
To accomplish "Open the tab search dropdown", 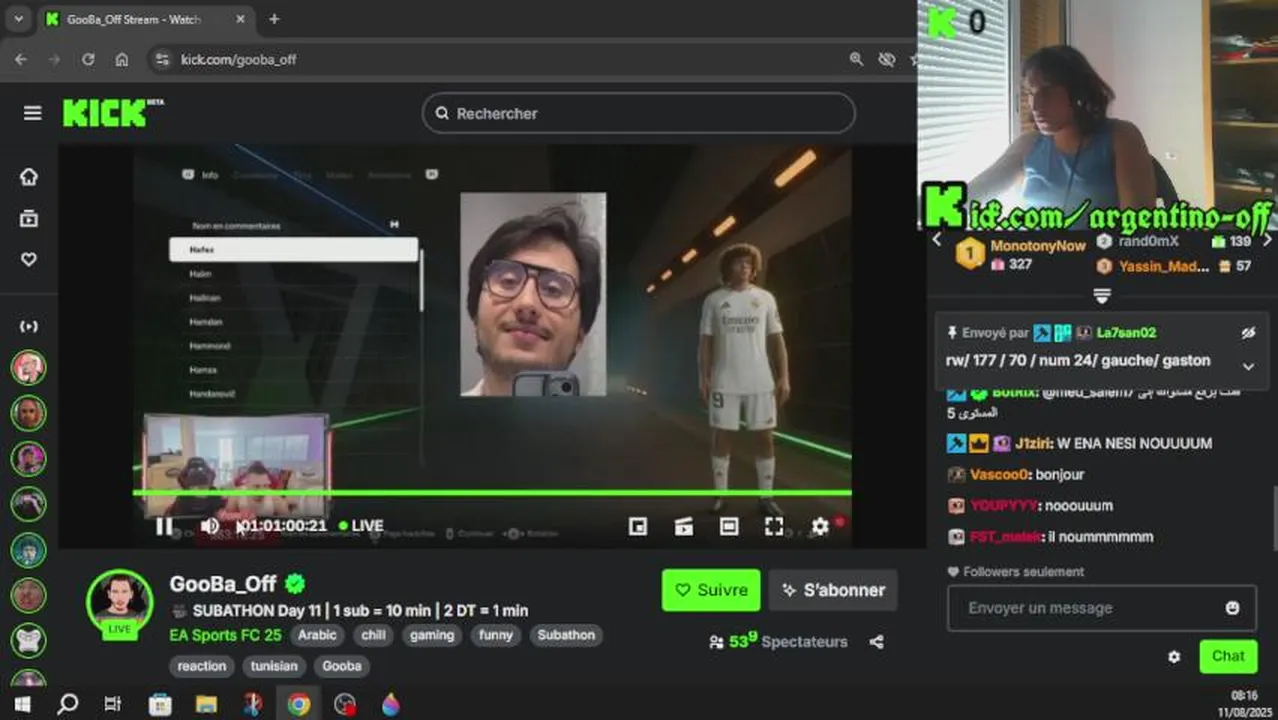I will click(x=18, y=19).
